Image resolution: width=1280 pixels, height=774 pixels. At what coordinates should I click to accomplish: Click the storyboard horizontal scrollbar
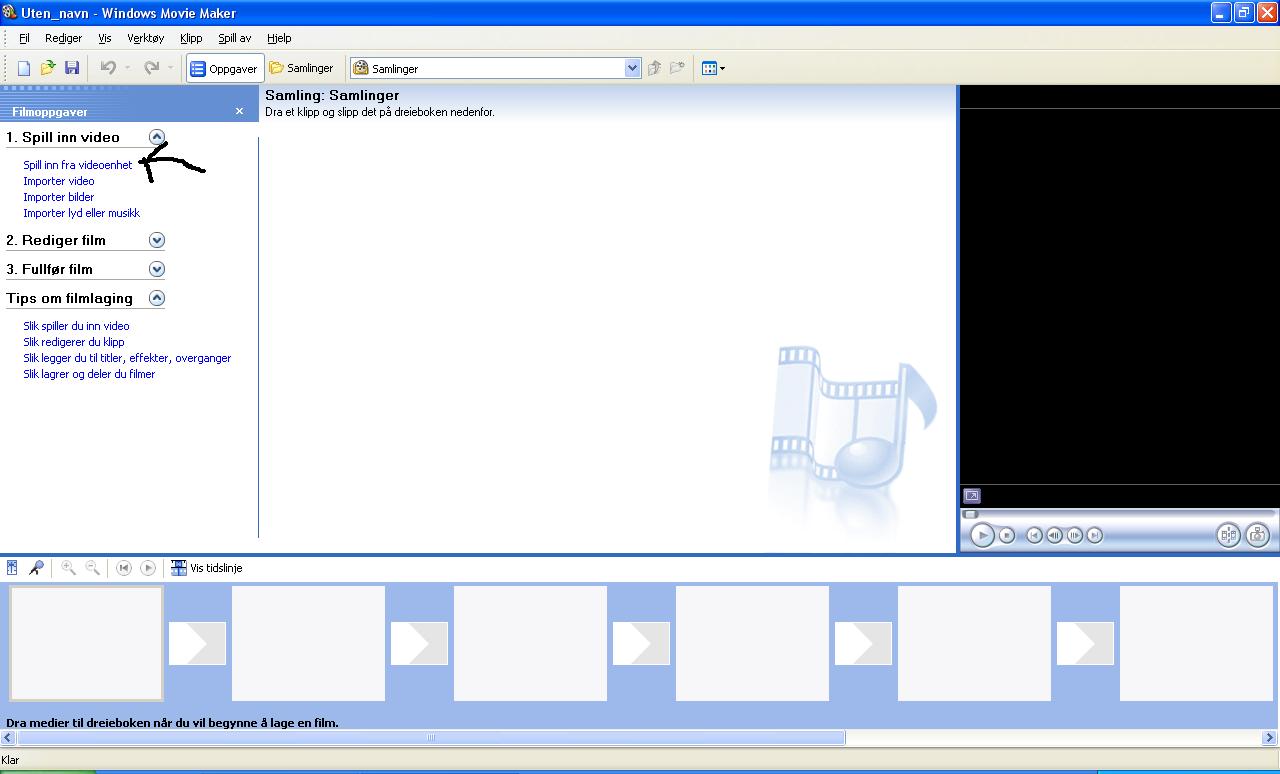click(431, 738)
